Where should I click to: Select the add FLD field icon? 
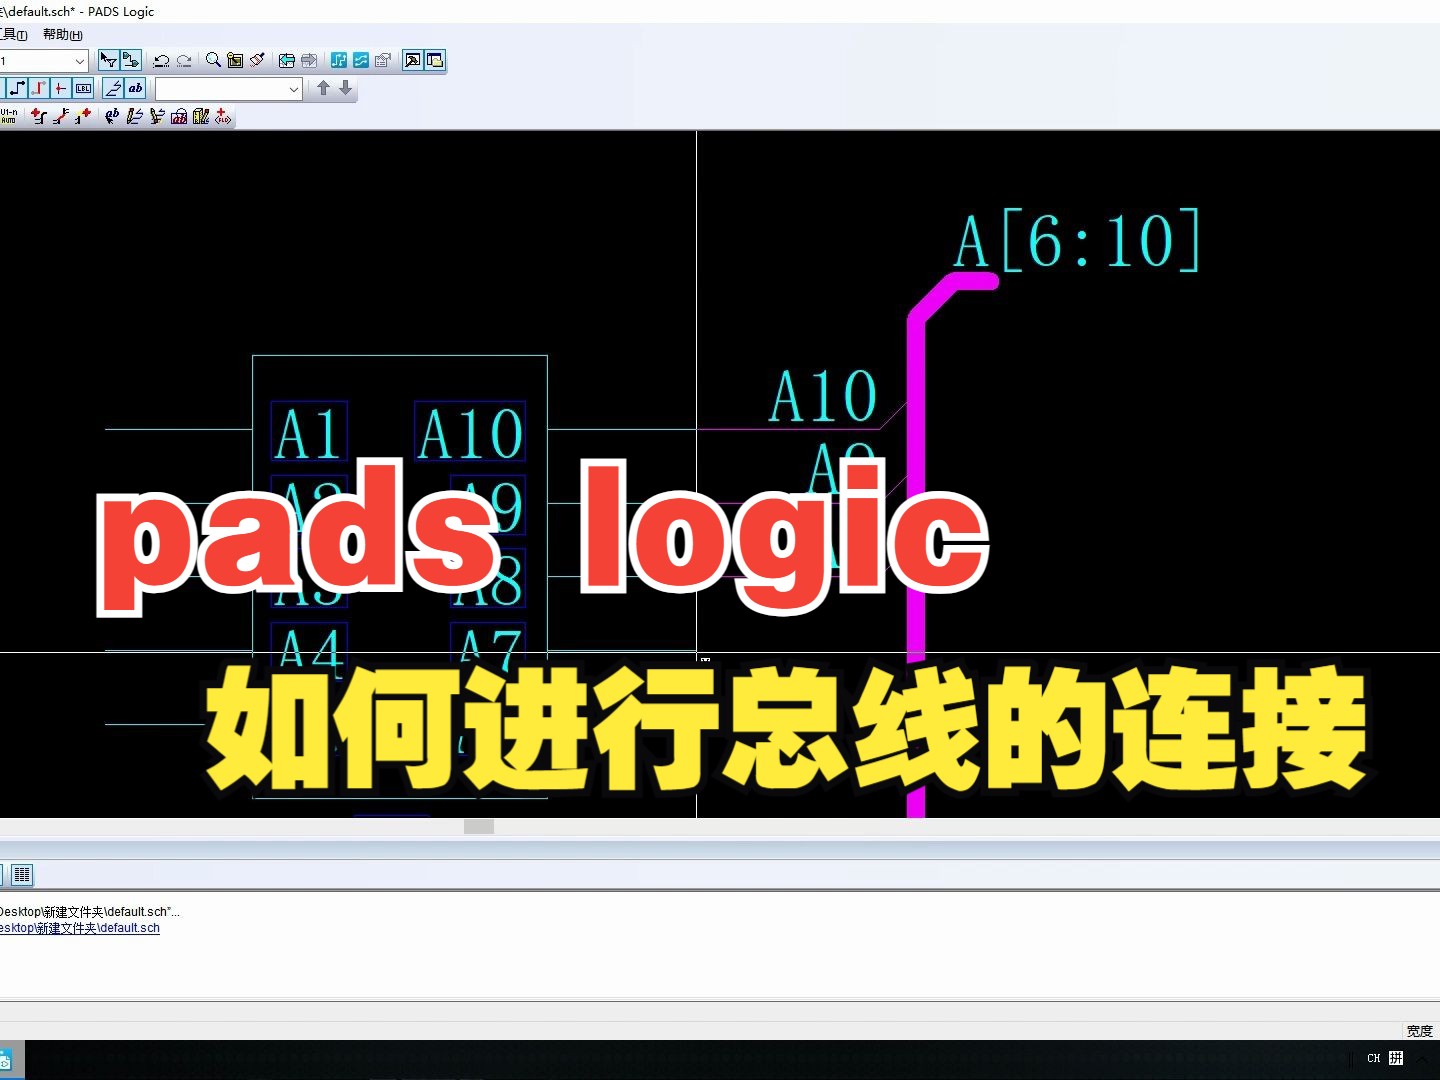pos(223,117)
